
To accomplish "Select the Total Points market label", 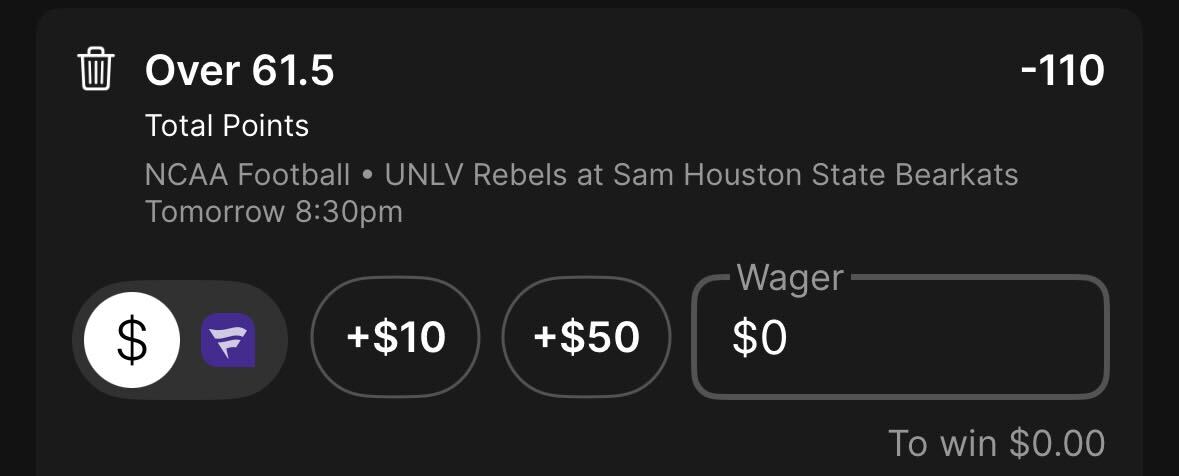I will tap(227, 126).
